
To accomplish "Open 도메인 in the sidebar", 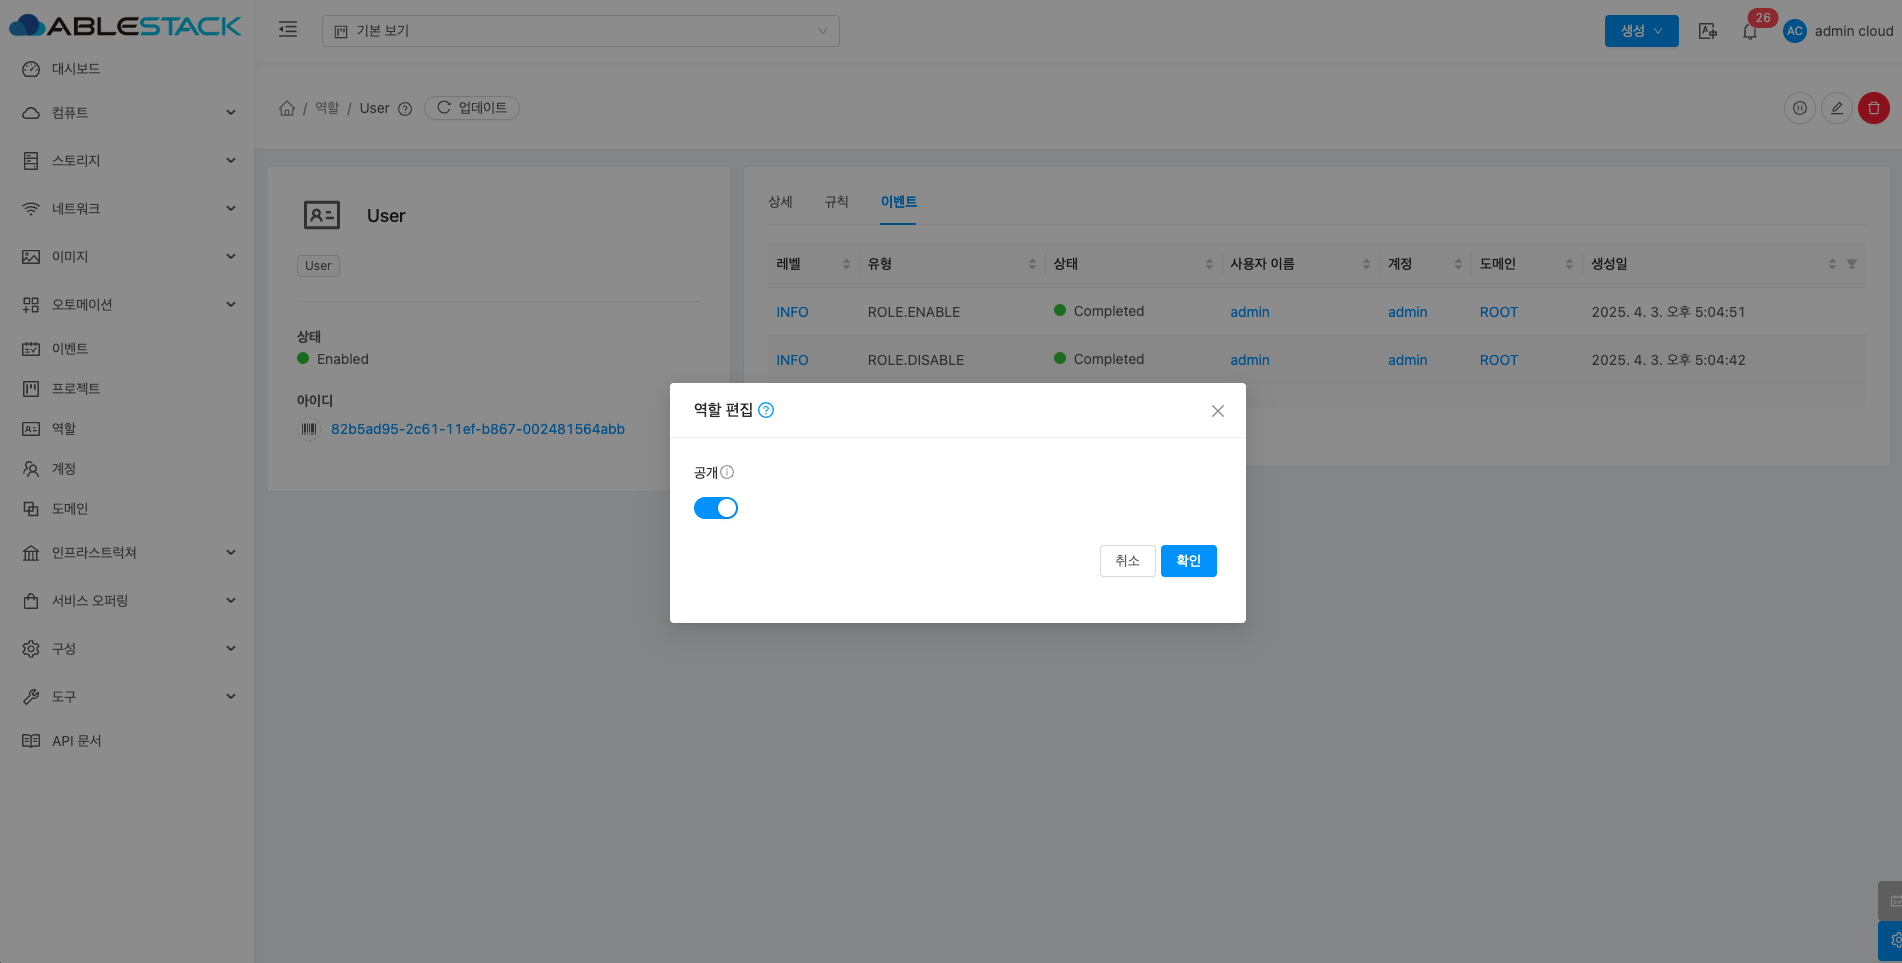I will [127, 509].
